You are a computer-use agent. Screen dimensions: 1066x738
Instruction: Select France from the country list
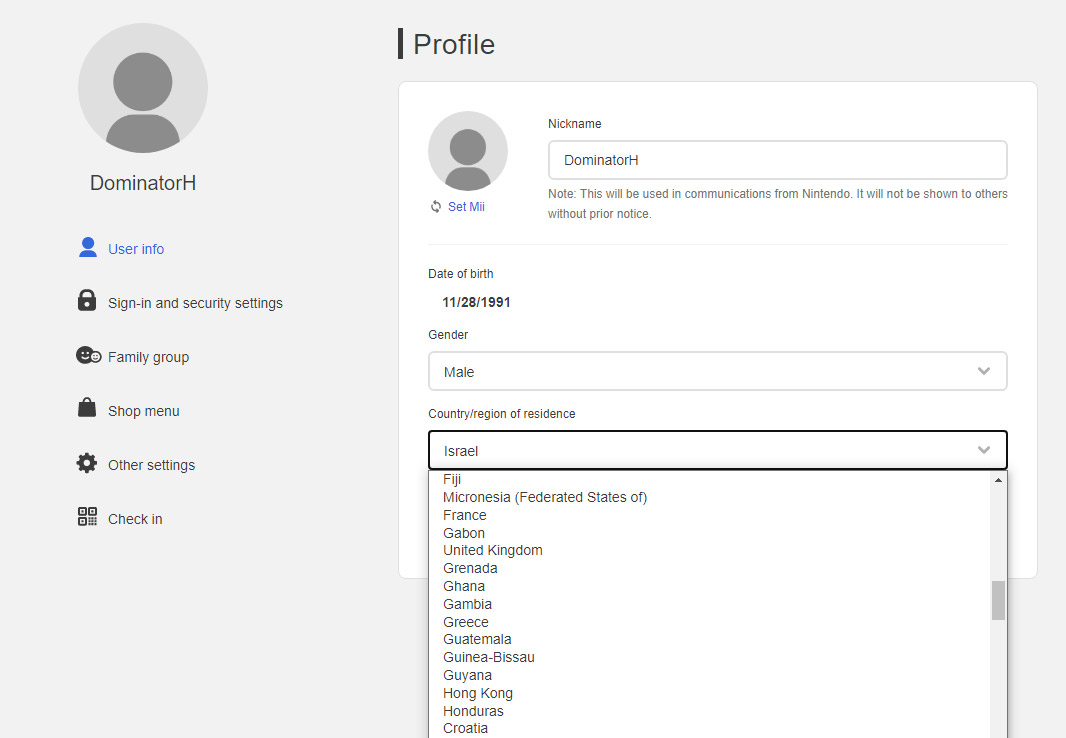pyautogui.click(x=465, y=515)
